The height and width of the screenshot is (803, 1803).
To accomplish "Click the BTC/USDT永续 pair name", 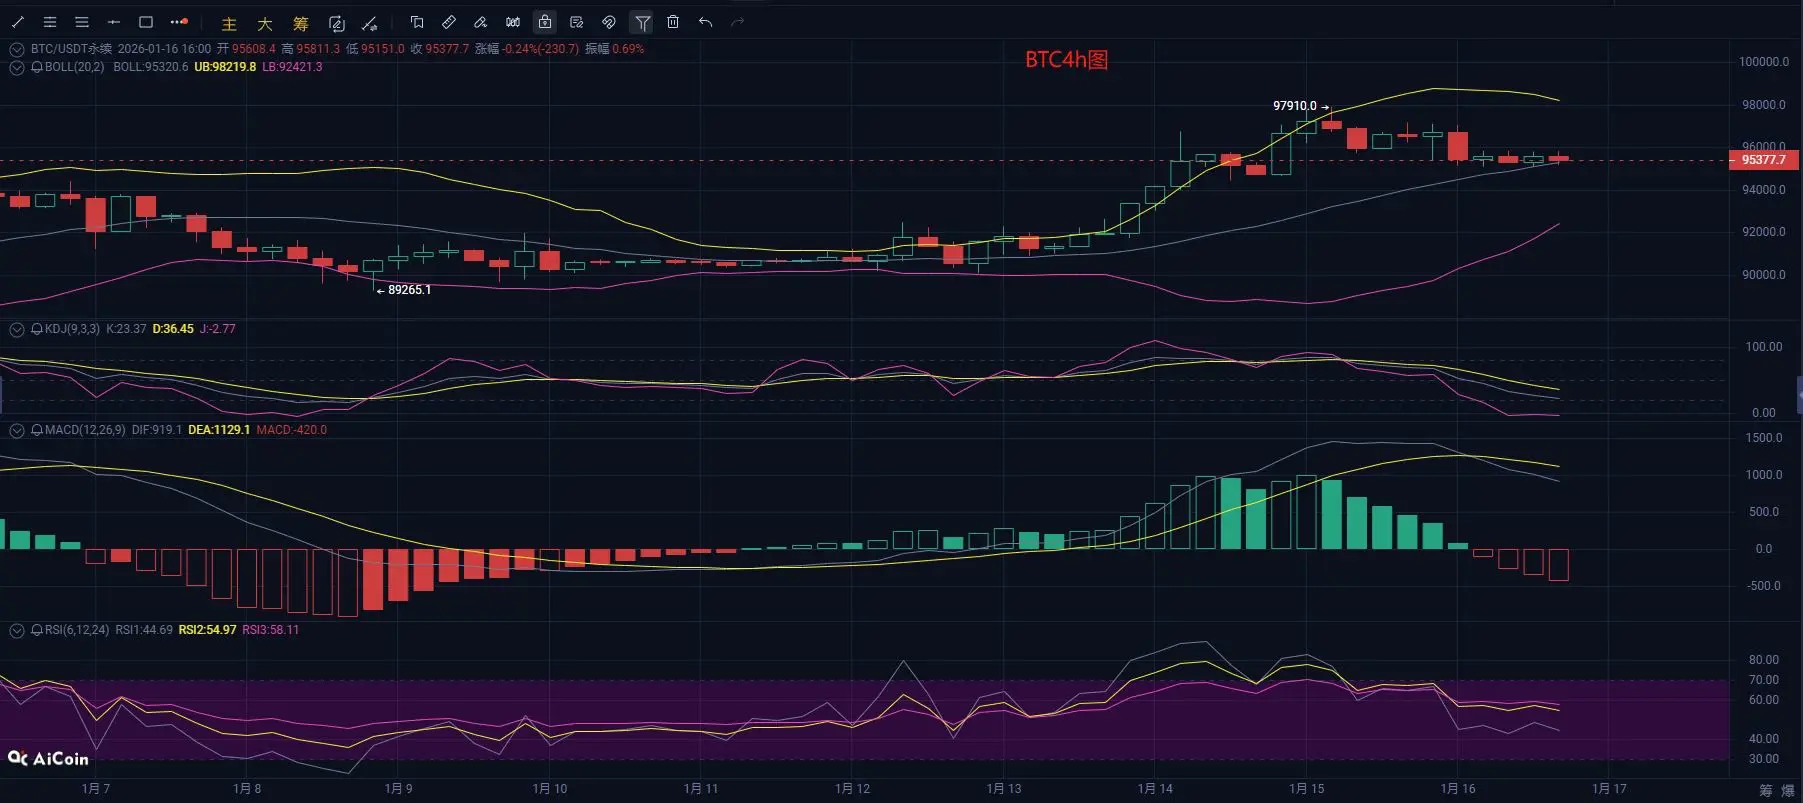I will [x=71, y=49].
